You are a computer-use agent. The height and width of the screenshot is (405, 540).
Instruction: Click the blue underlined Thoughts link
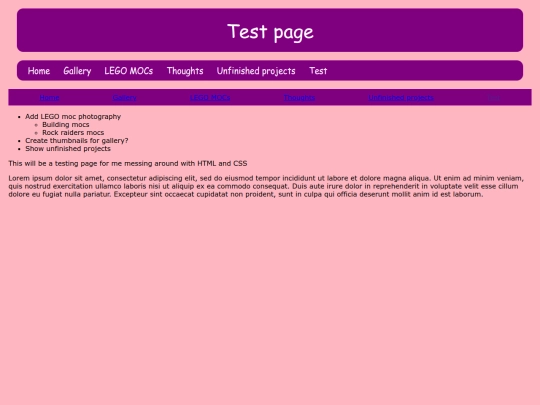point(299,97)
